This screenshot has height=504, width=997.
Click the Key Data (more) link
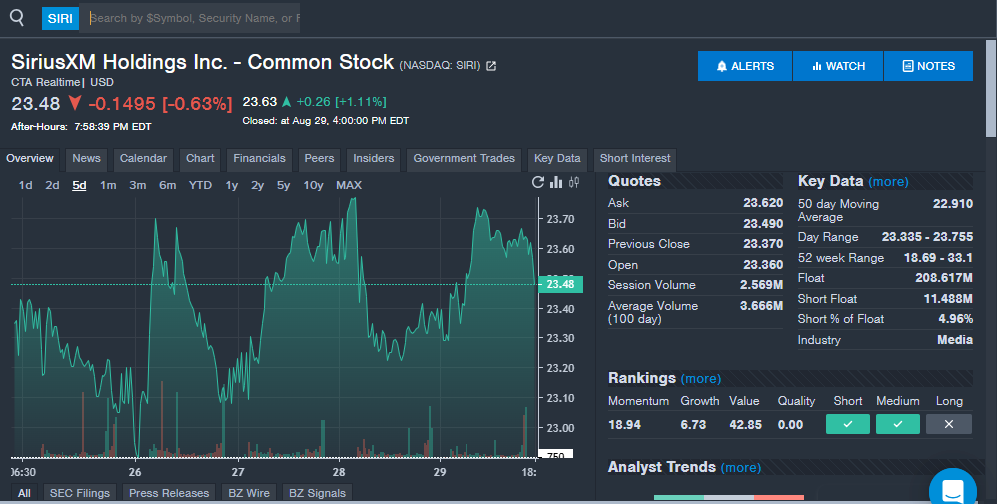(888, 182)
